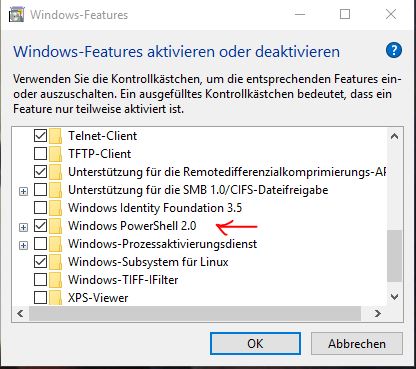This screenshot has height=369, width=416.
Task: Click the Windows-TIFF-IFilter folder icon
Action: [55, 280]
